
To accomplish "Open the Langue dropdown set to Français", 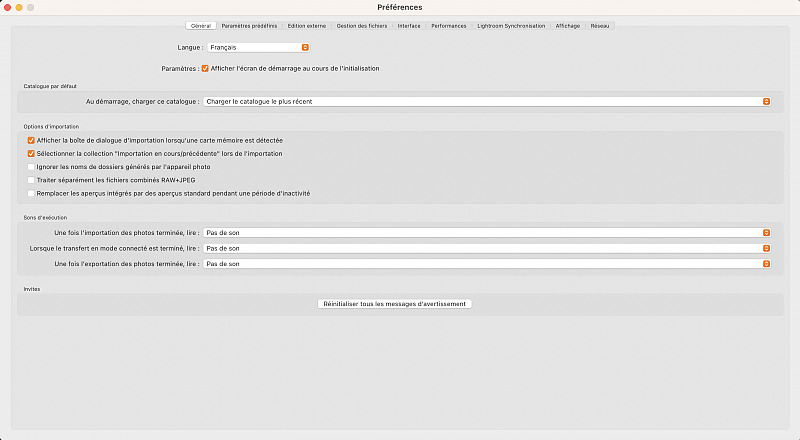I will [x=259, y=47].
